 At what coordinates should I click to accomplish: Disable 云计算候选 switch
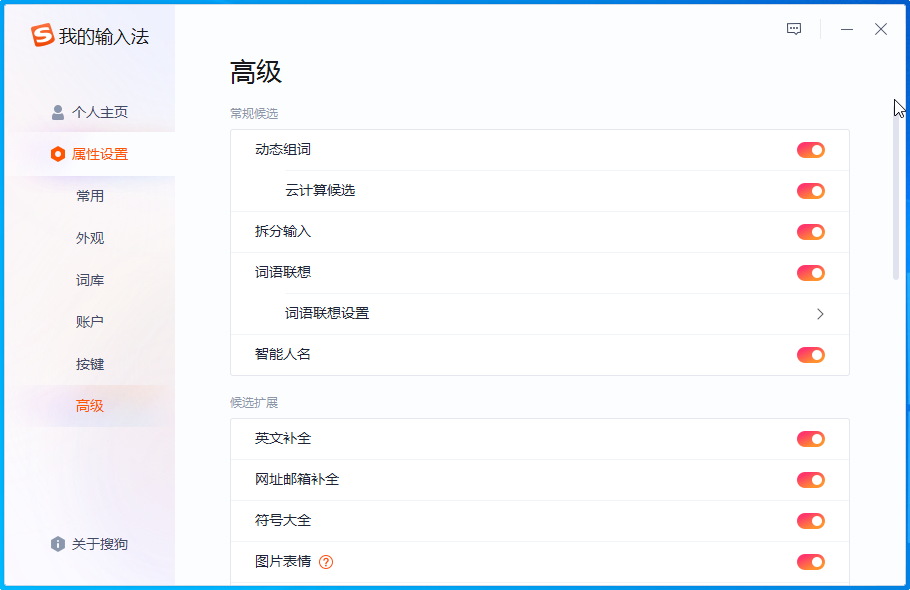coord(811,191)
